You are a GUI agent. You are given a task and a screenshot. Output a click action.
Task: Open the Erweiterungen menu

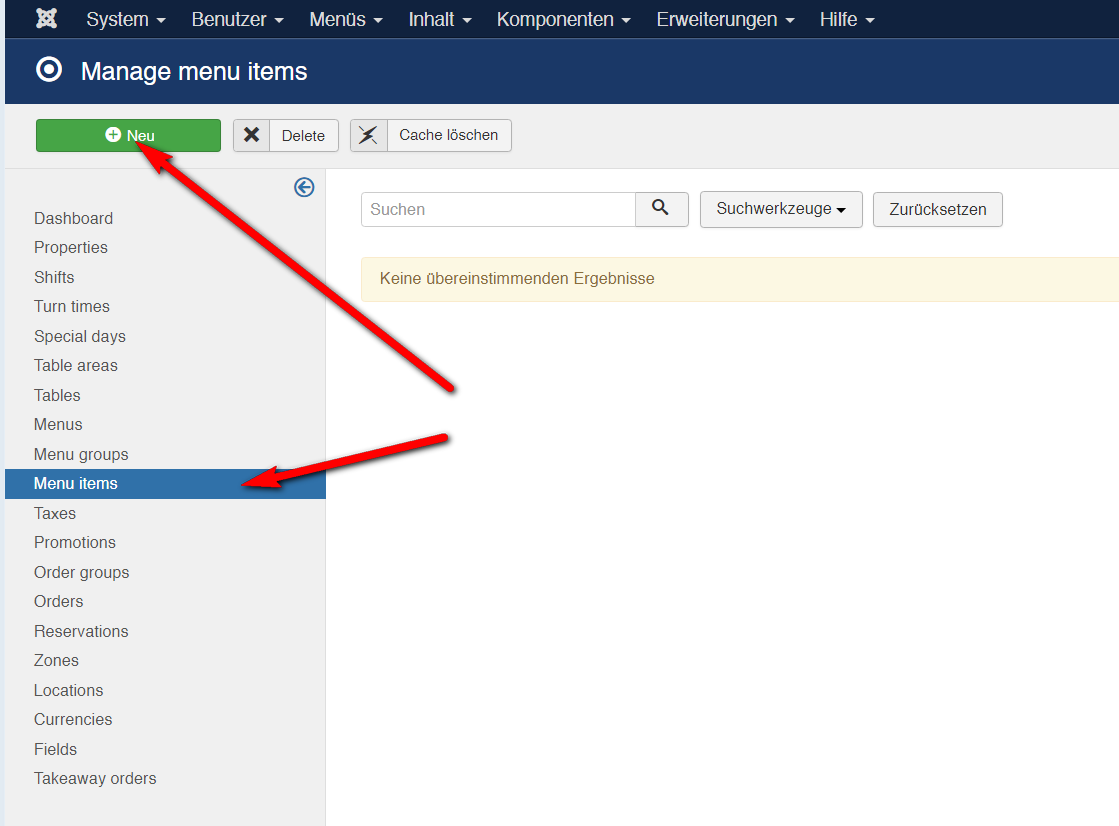click(x=726, y=19)
